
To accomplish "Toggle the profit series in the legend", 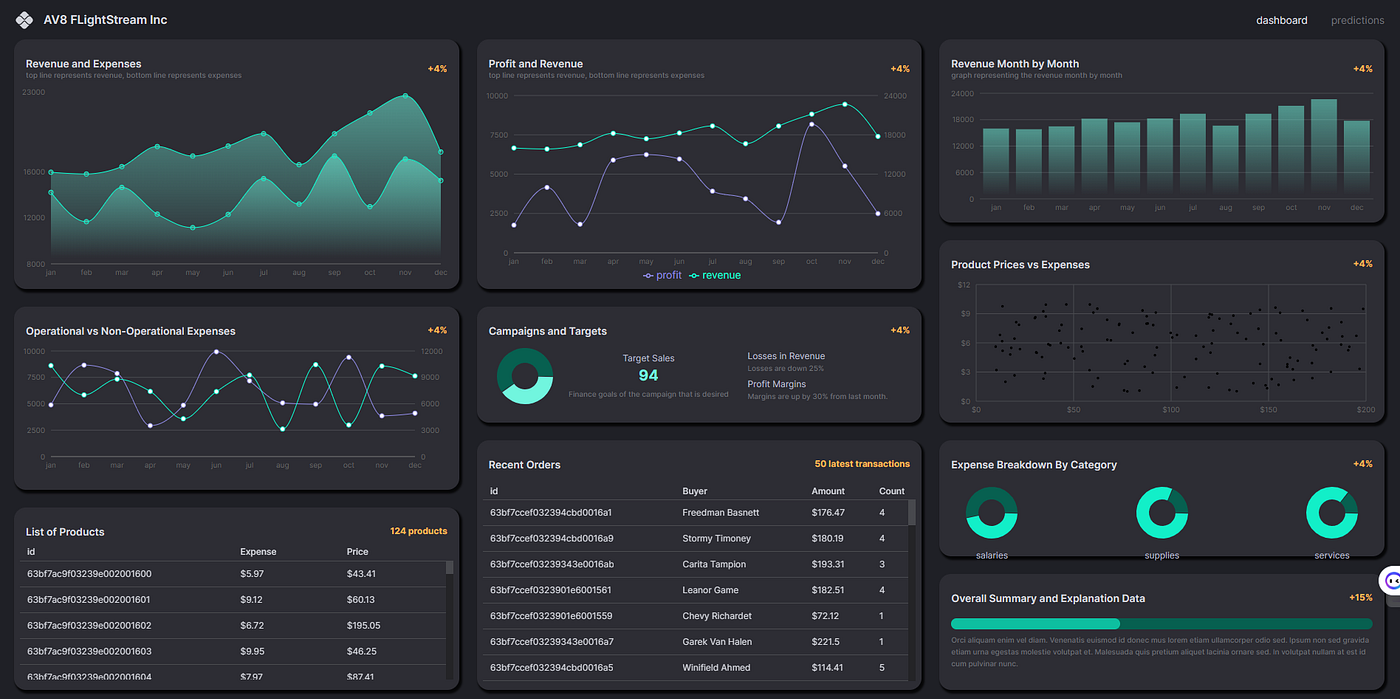I will (662, 274).
